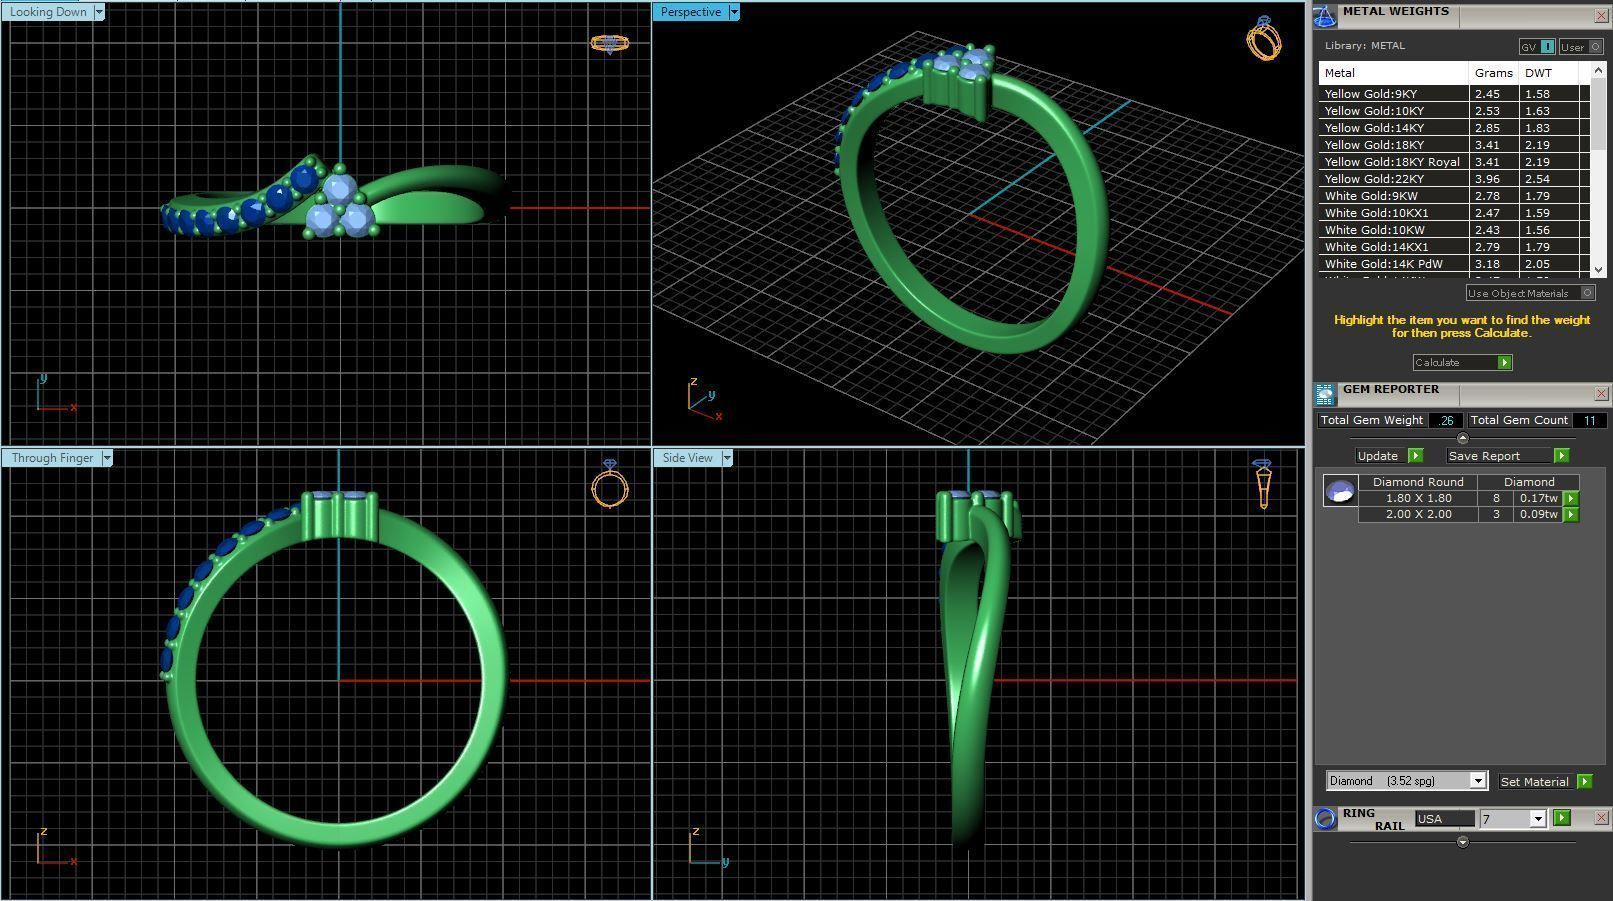Select the White Gold:14K PdW row
This screenshot has width=1613, height=901.
pos(1454,264)
